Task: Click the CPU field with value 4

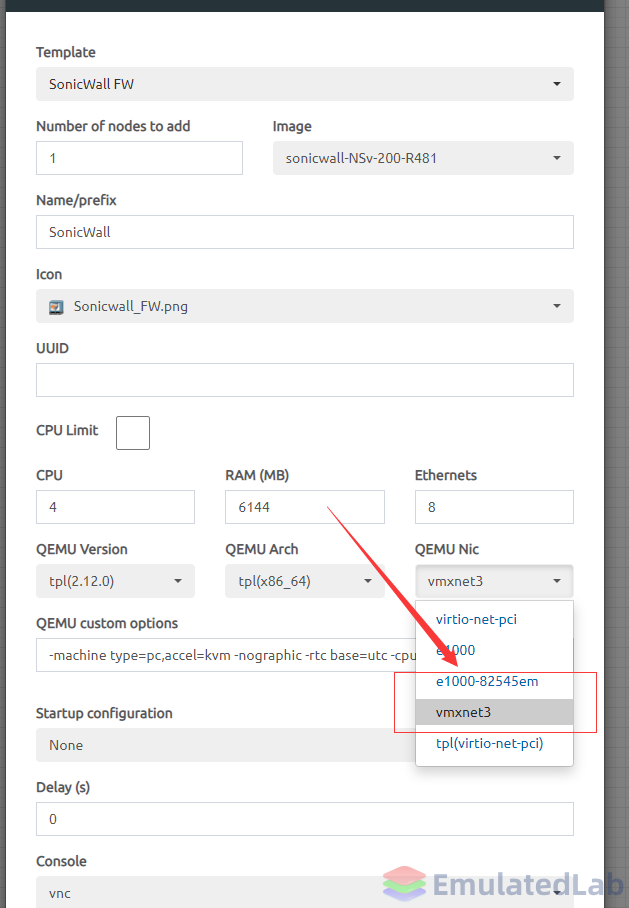Action: [115, 507]
